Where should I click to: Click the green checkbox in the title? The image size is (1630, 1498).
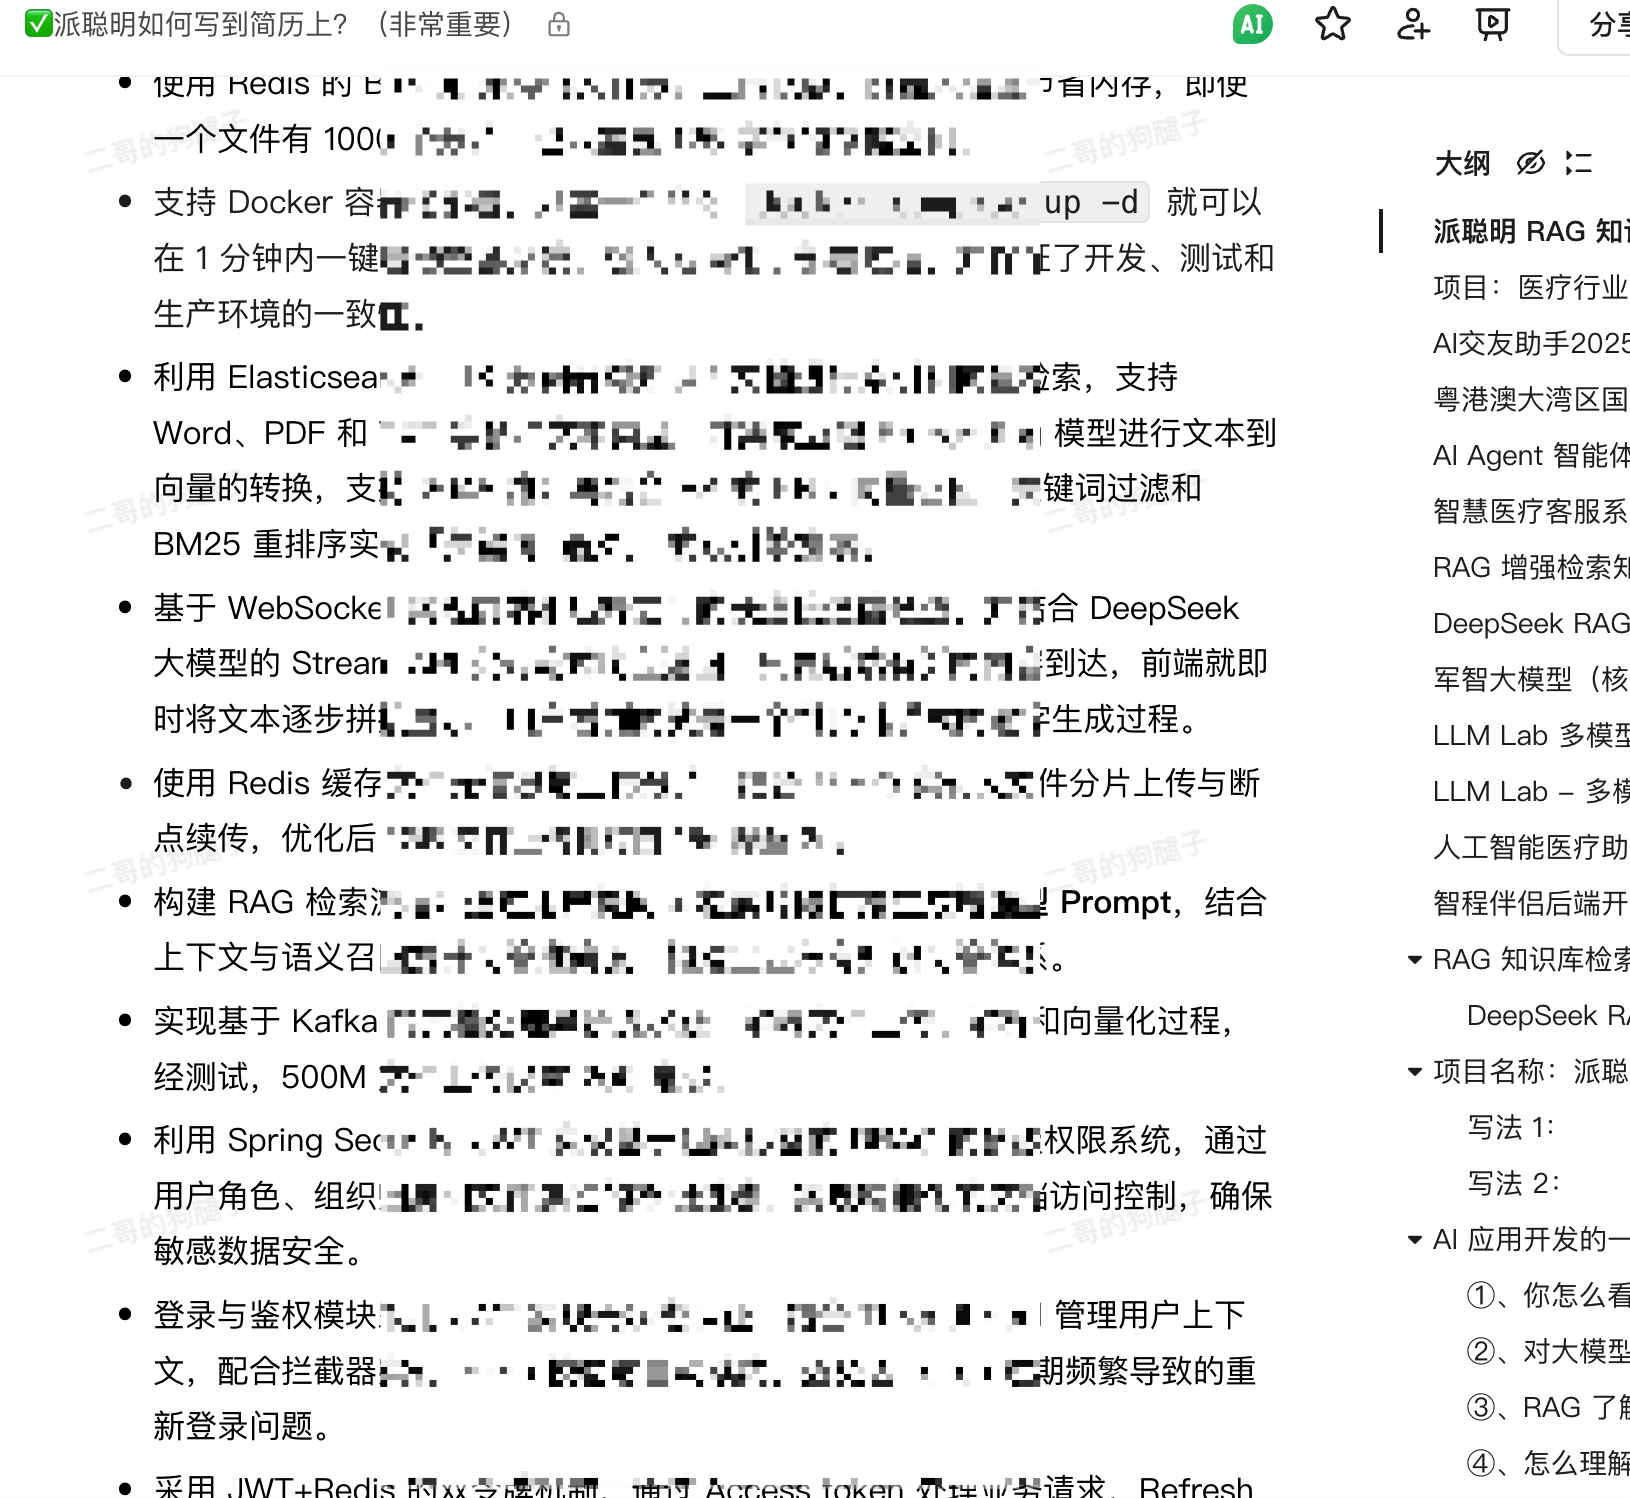click(x=40, y=23)
